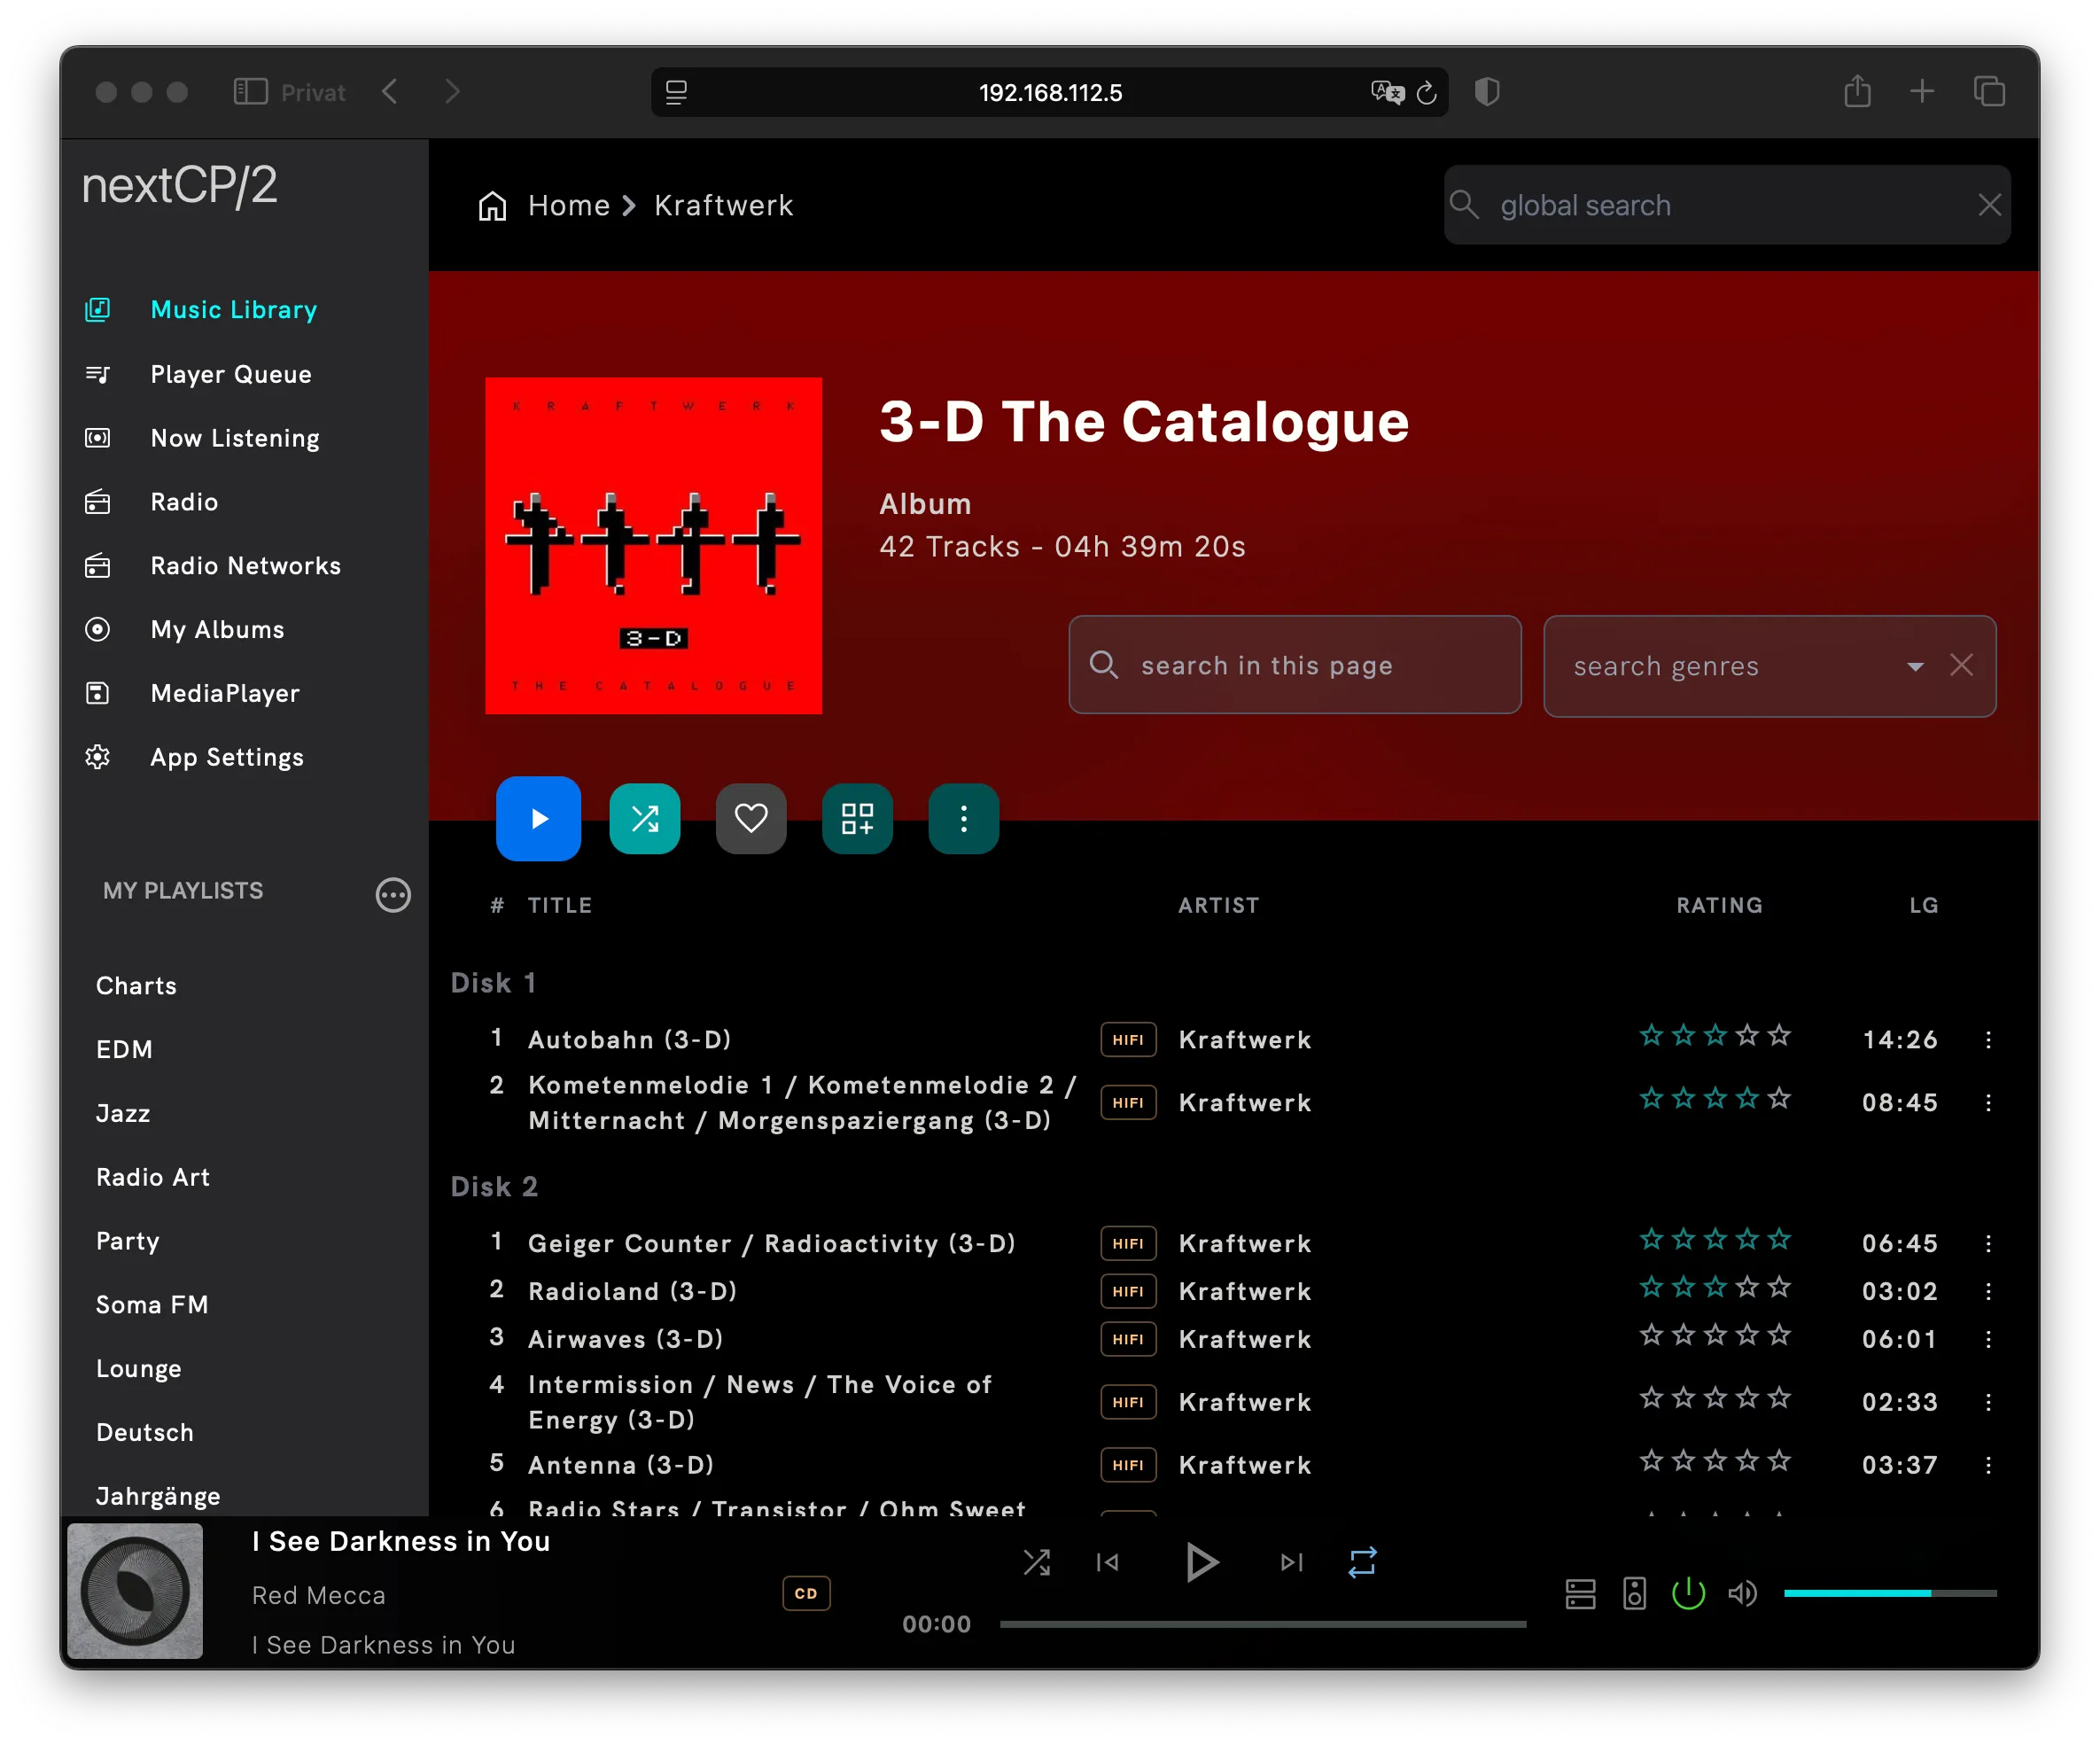Focus the search in this page field
Image resolution: width=2100 pixels, height=1744 pixels.
[x=1294, y=665]
